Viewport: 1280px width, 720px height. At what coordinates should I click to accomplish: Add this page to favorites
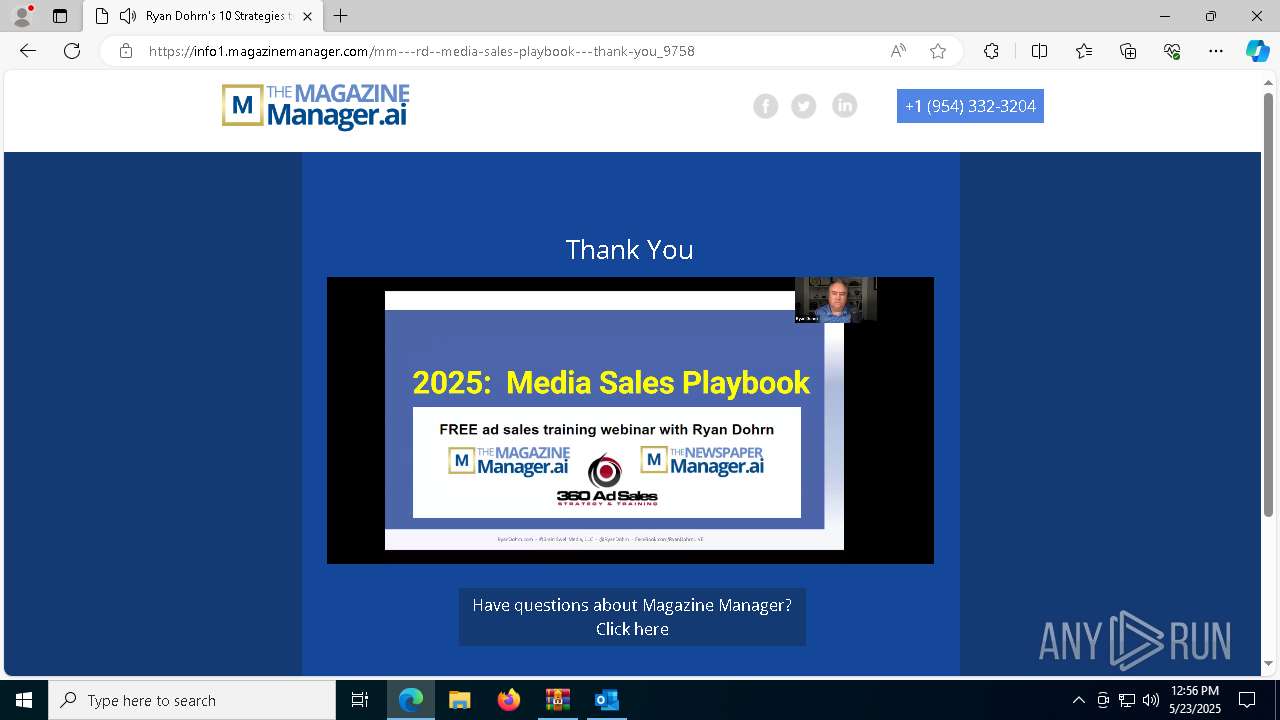[x=938, y=51]
